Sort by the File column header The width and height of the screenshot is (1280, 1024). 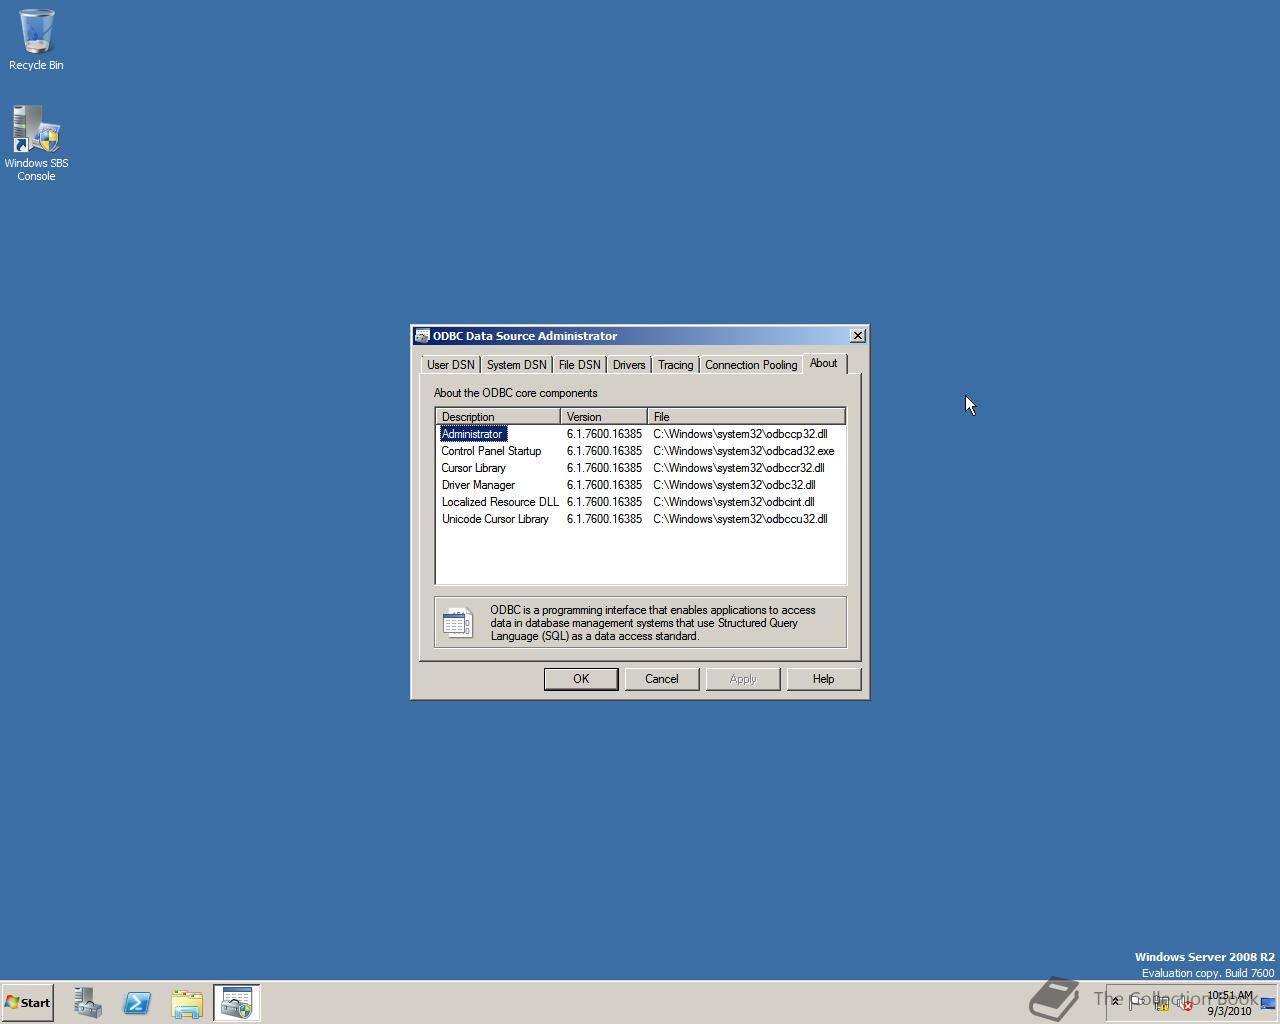click(746, 416)
